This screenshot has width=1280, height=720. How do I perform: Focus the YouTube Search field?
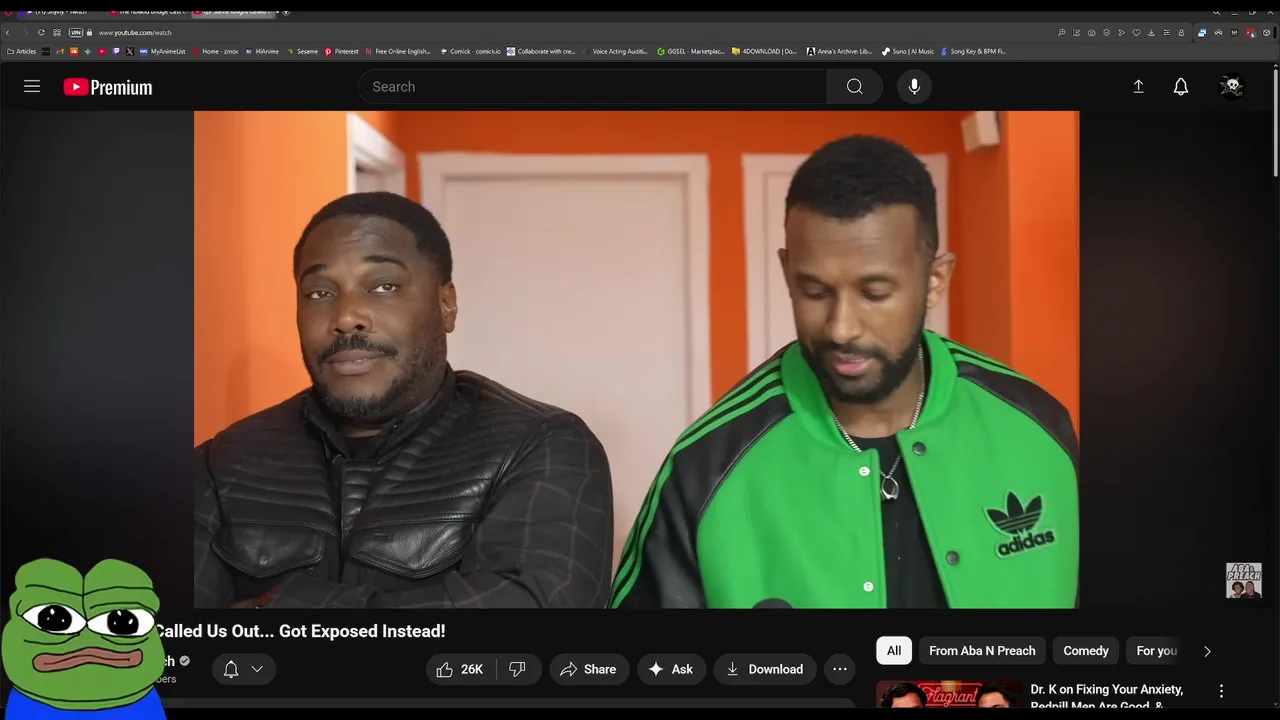[593, 87]
